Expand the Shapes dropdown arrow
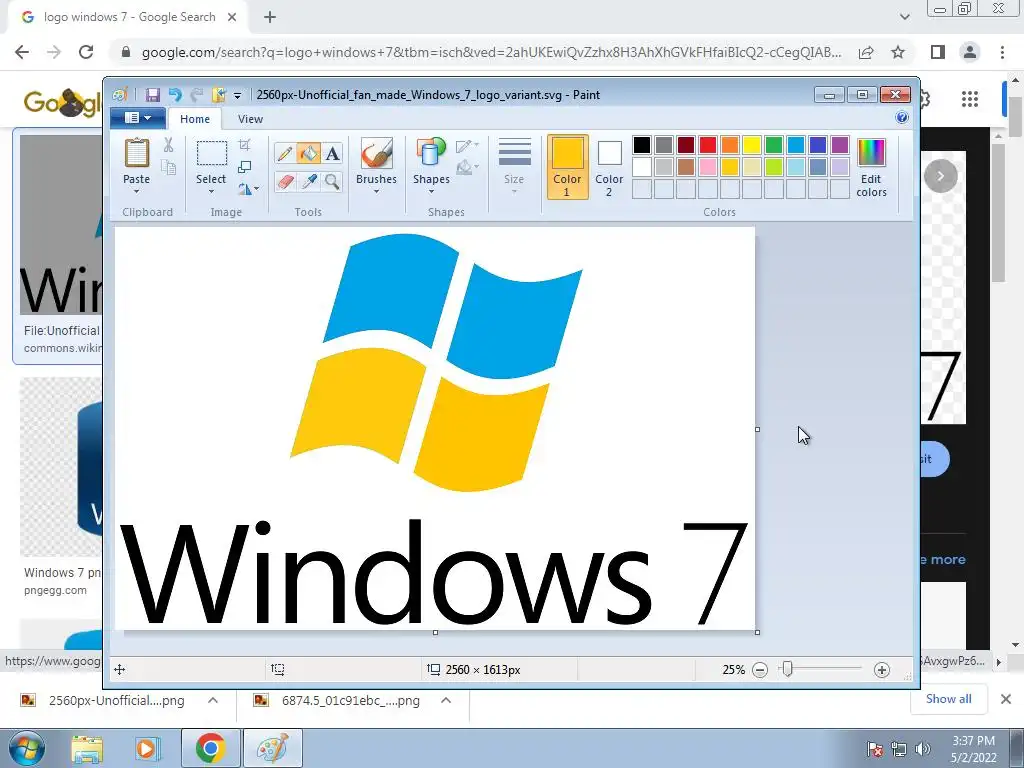This screenshot has height=768, width=1024. (431, 192)
